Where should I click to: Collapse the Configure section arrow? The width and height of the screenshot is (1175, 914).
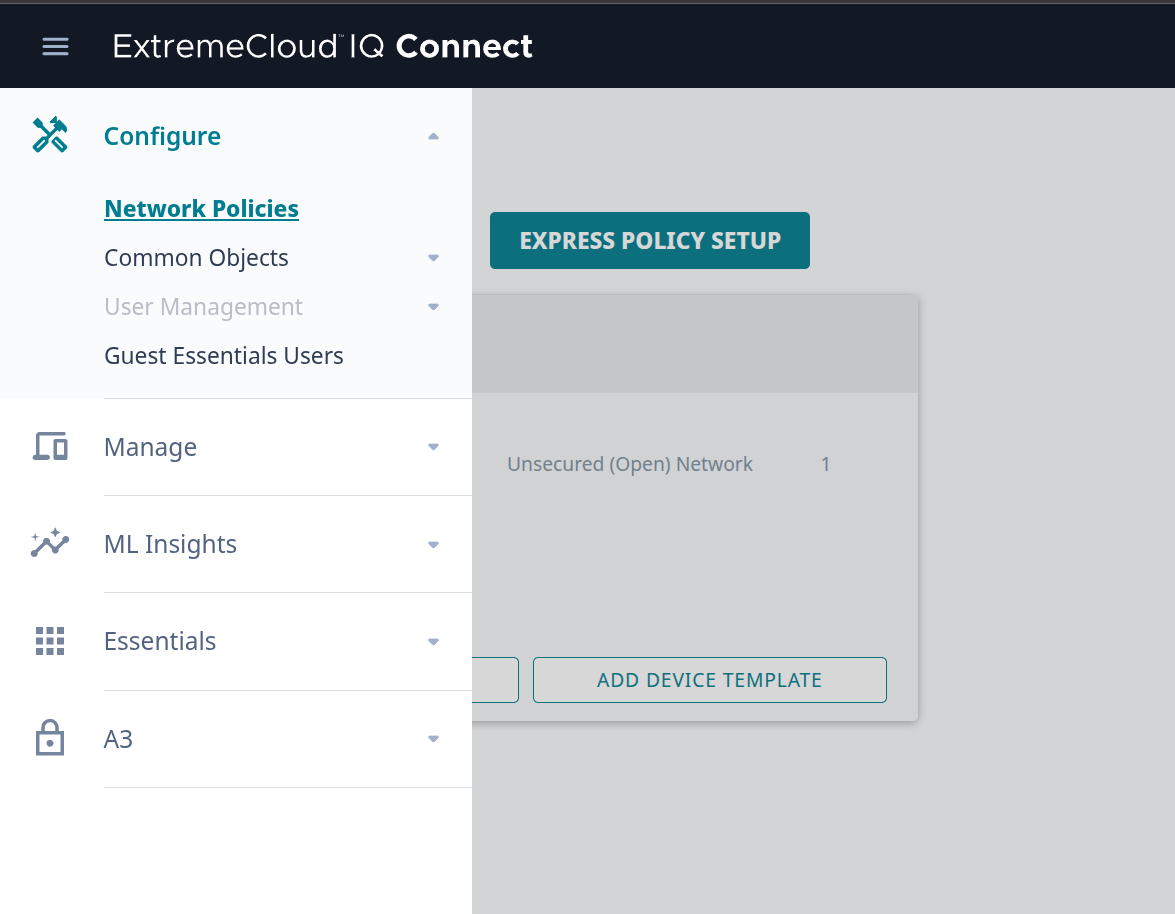pyautogui.click(x=433, y=136)
